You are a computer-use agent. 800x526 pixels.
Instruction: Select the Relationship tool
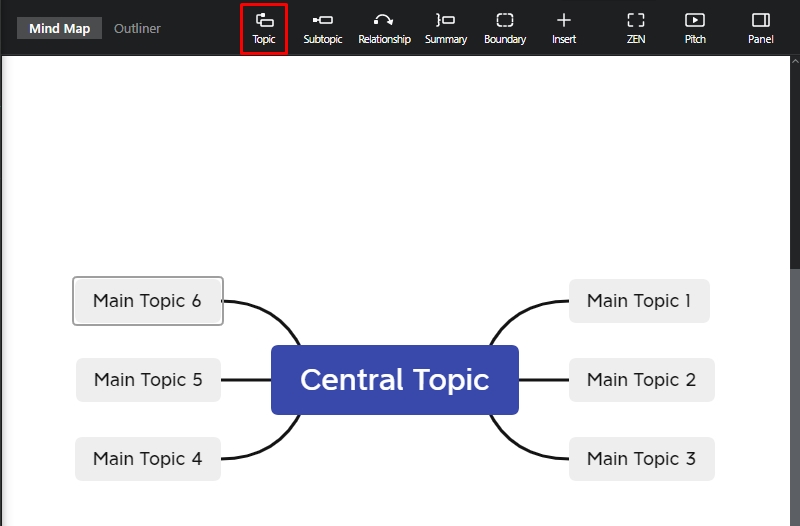coord(384,29)
